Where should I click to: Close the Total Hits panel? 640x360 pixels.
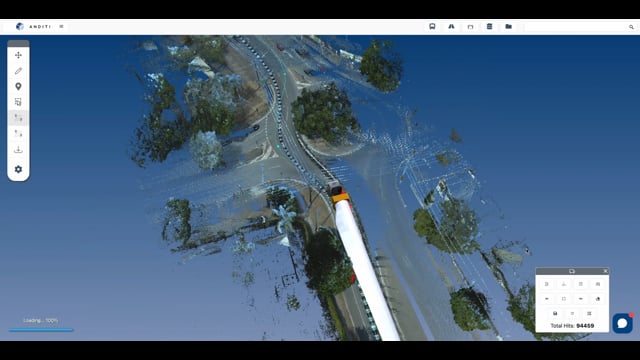tap(605, 271)
